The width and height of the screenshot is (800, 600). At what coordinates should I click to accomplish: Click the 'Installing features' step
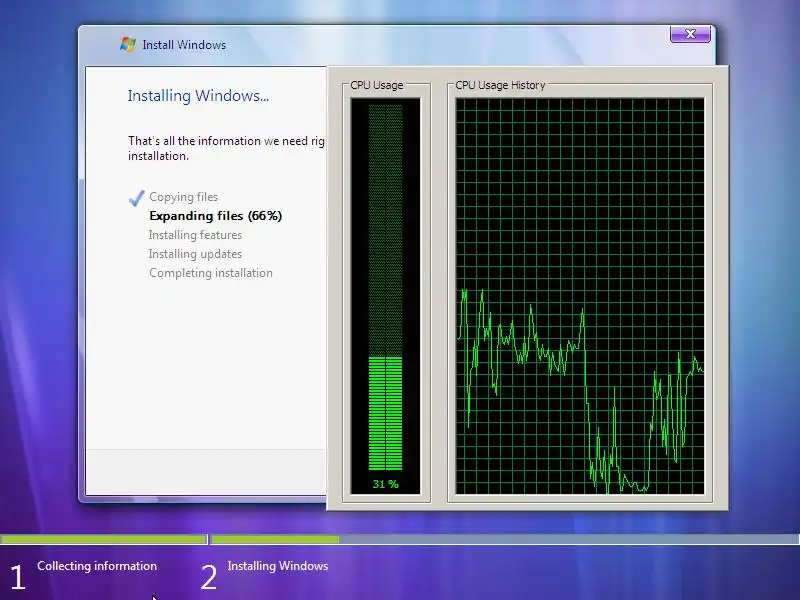(195, 235)
